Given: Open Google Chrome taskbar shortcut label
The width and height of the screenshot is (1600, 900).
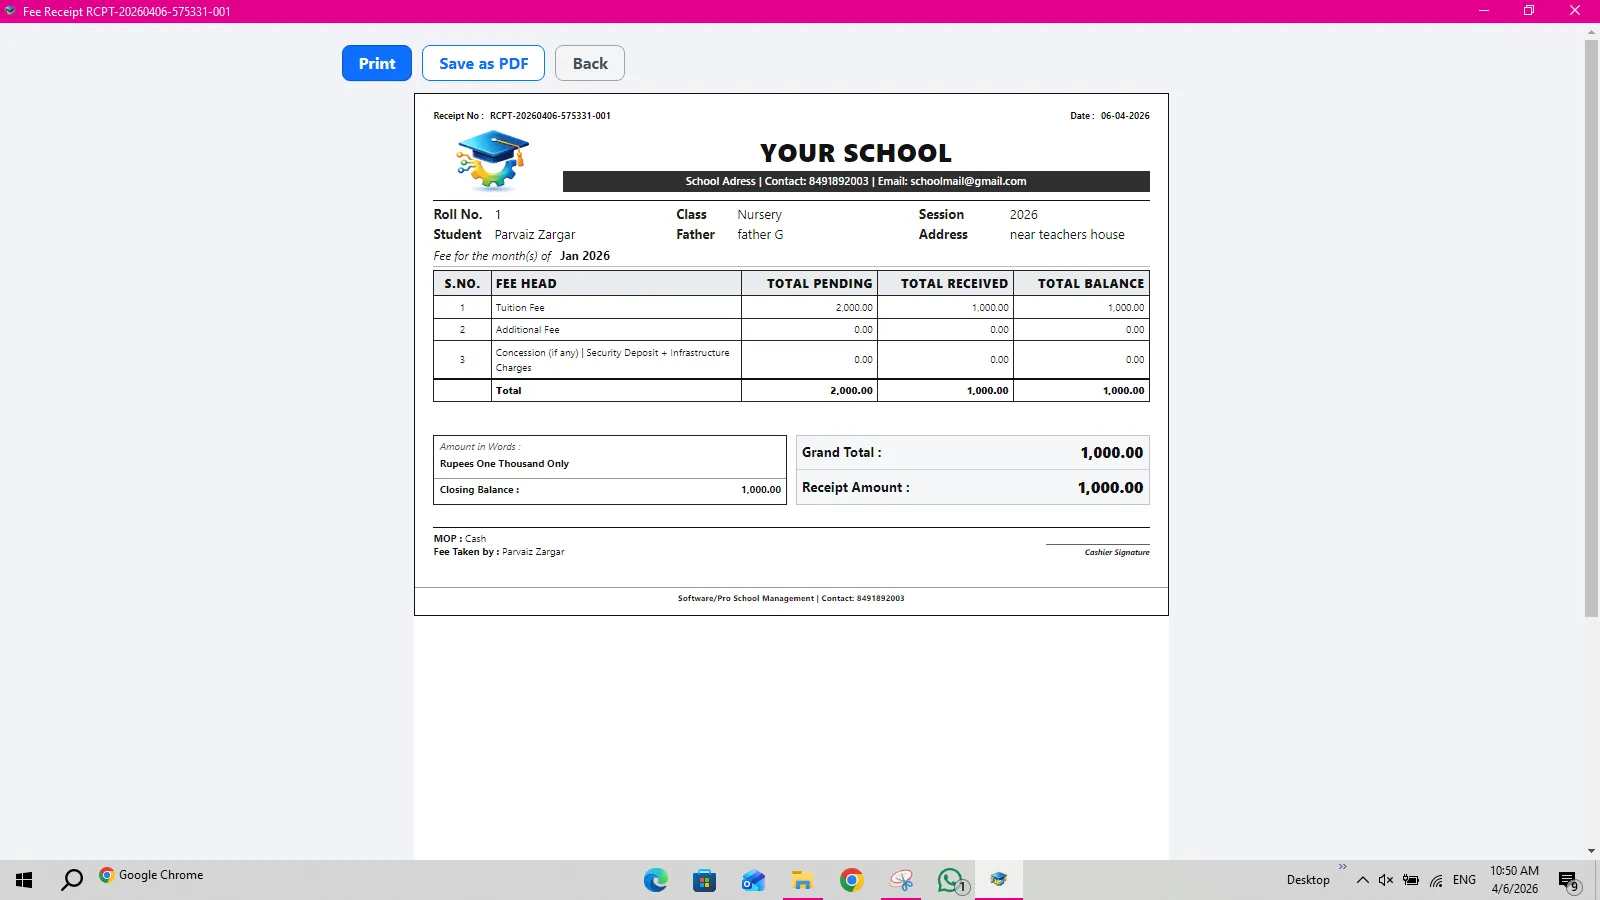Looking at the screenshot, I should click(151, 875).
